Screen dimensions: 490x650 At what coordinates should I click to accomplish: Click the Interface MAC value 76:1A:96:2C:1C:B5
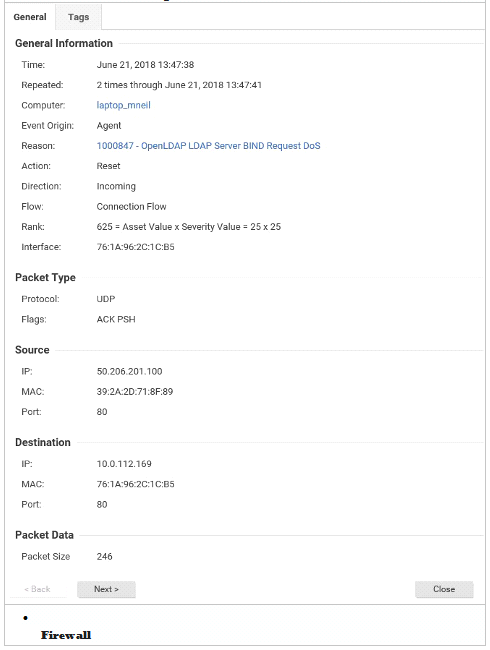pyautogui.click(x=136, y=247)
